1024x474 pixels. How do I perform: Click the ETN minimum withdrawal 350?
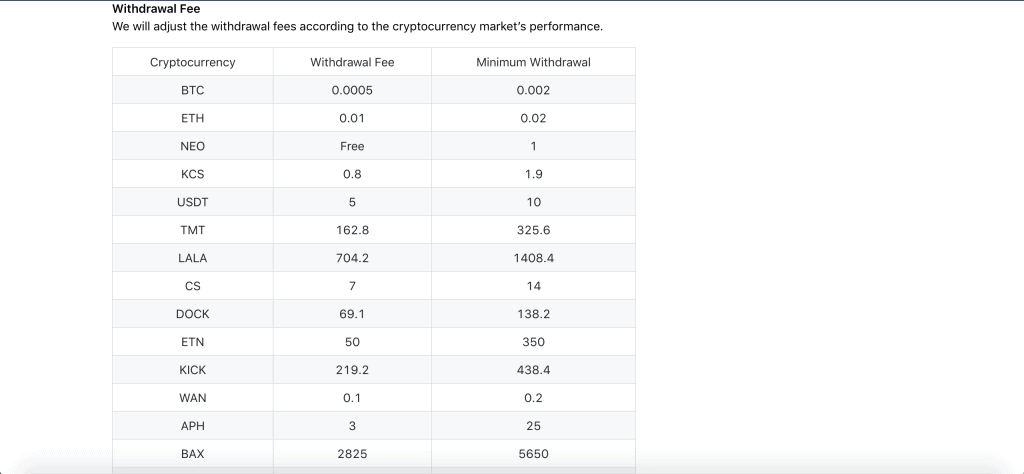(533, 342)
